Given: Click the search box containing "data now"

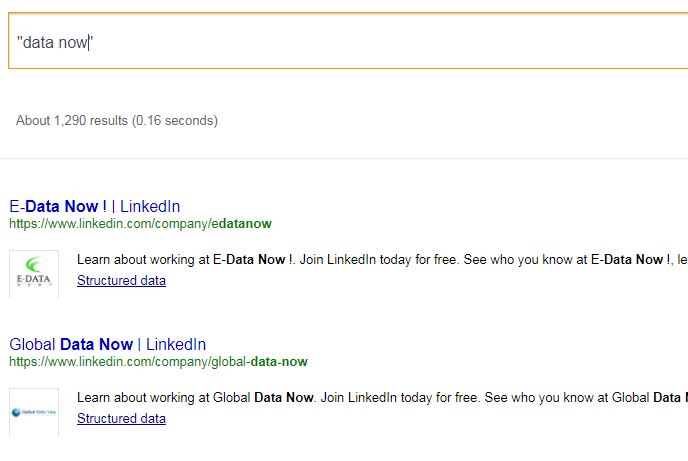Looking at the screenshot, I should (300, 42).
